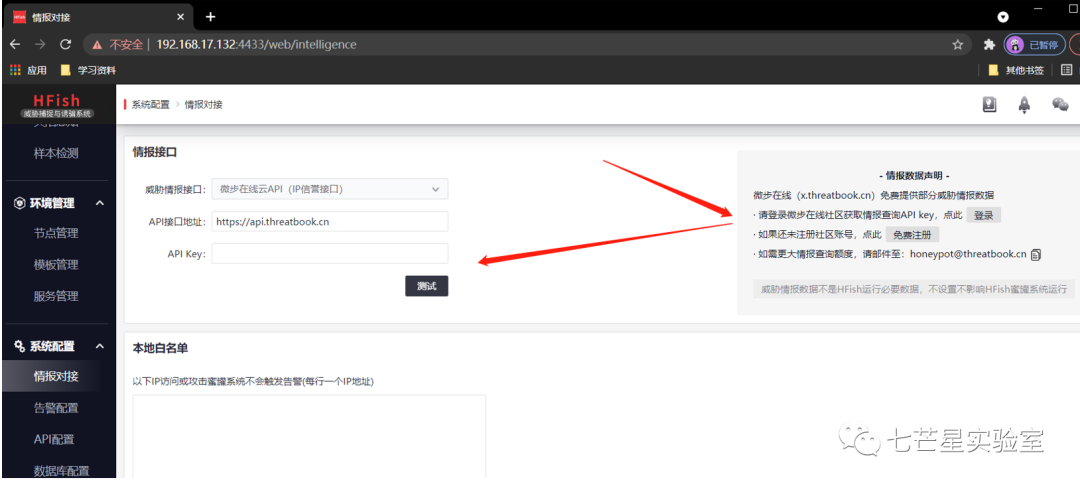Click the honeypot@threatbook.cn email text
The image size is (1080, 488).
point(968,254)
